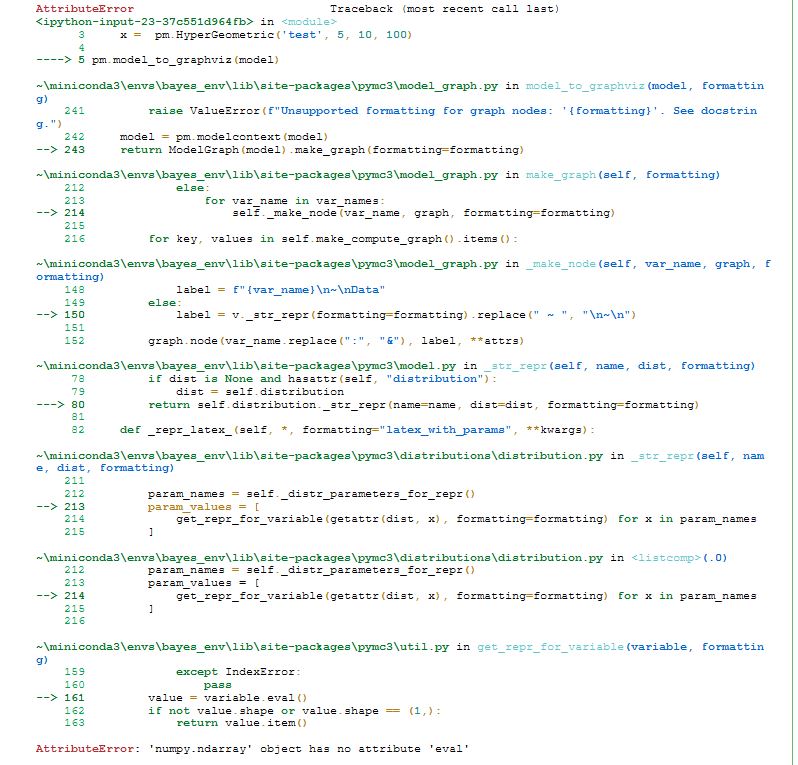Screen dimensions: 798x765
Task: Click line 213 'for var_name in var_names:'
Action: point(295,201)
